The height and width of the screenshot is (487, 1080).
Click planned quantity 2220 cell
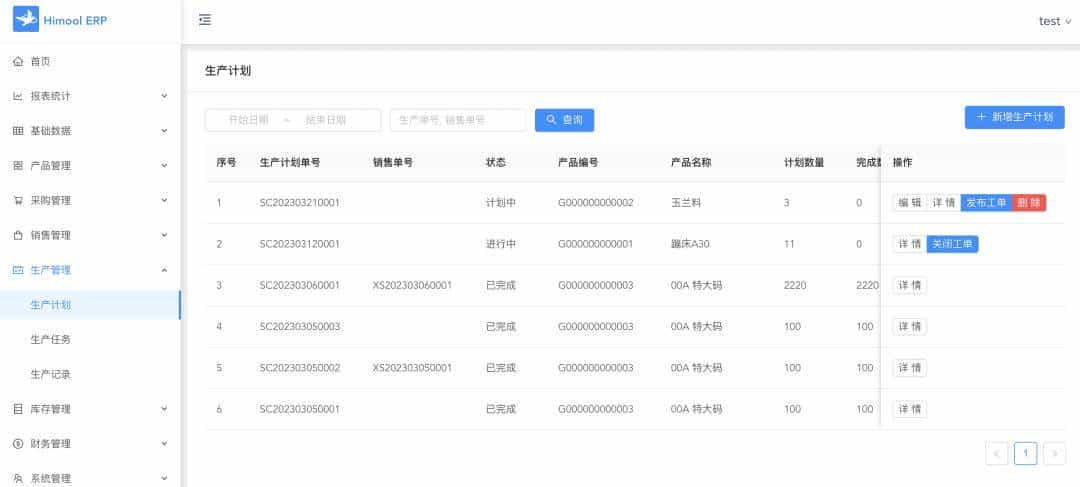(795, 285)
